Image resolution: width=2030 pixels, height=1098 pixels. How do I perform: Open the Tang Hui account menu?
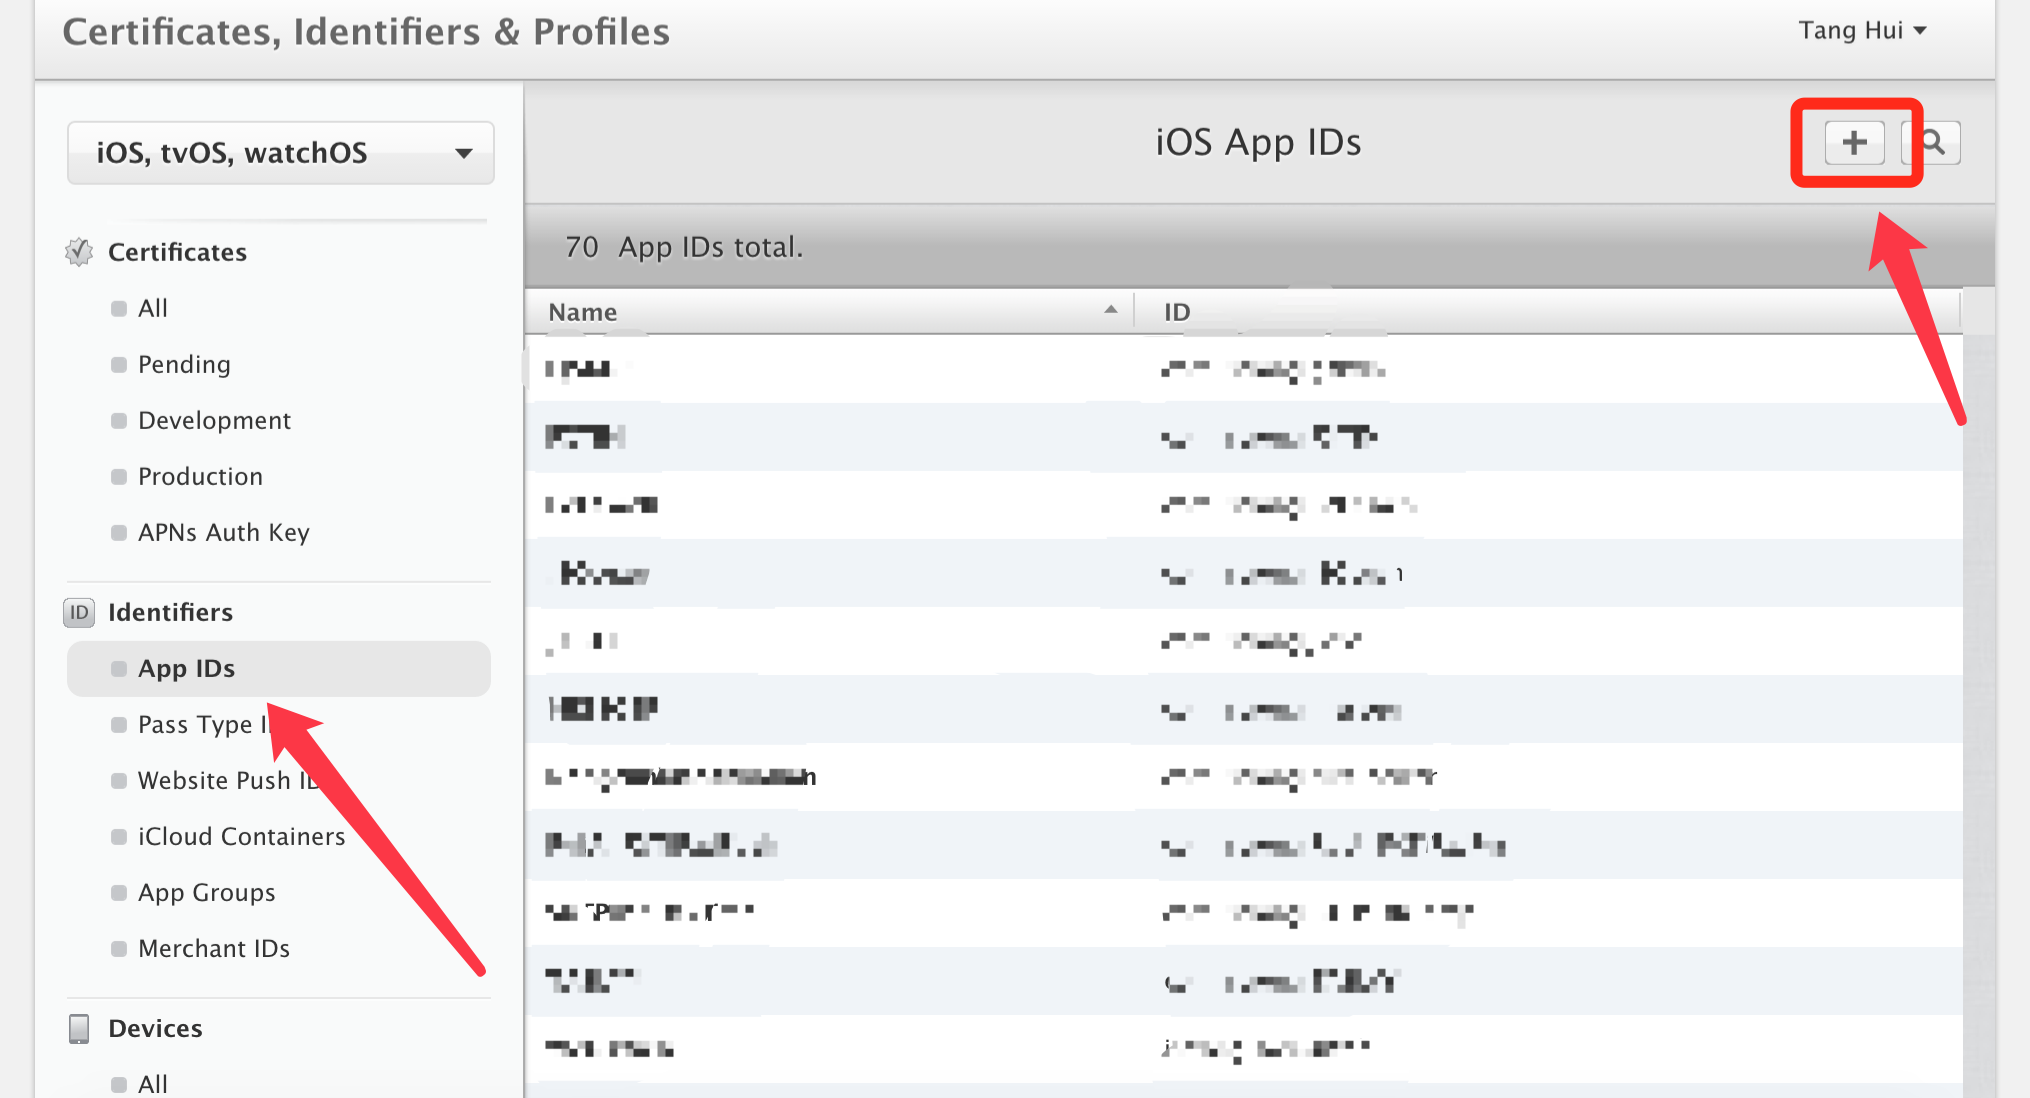tap(1862, 31)
